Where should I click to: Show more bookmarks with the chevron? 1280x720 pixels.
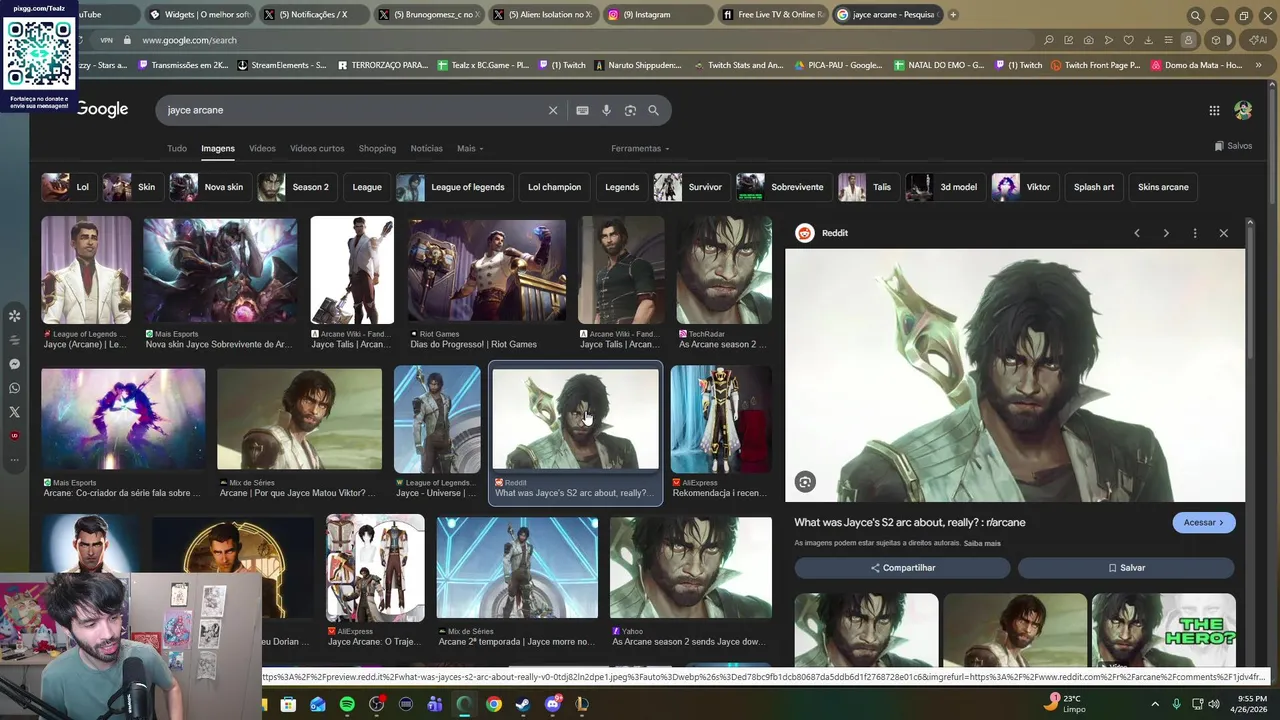pos(1260,65)
